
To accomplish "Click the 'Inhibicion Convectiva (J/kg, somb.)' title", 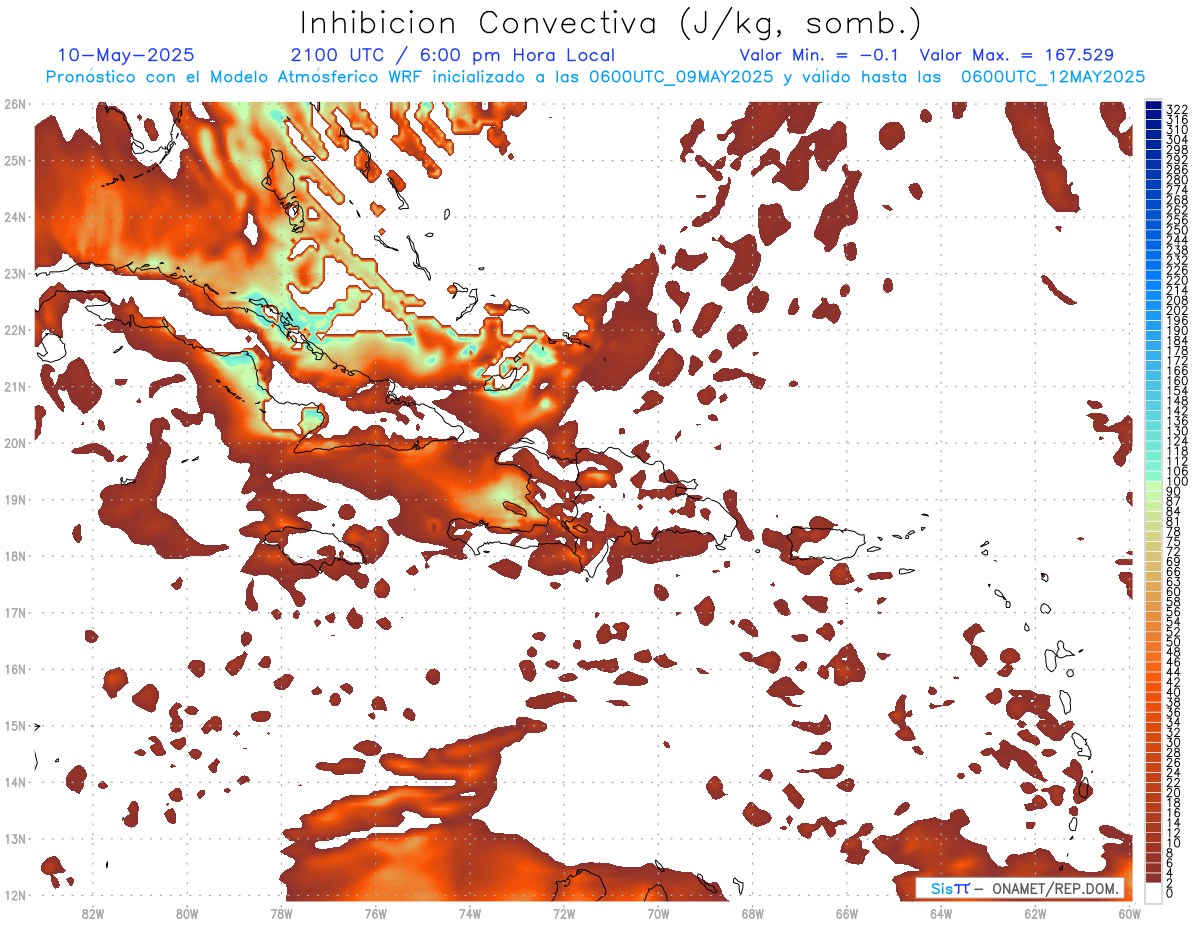I will [x=611, y=24].
